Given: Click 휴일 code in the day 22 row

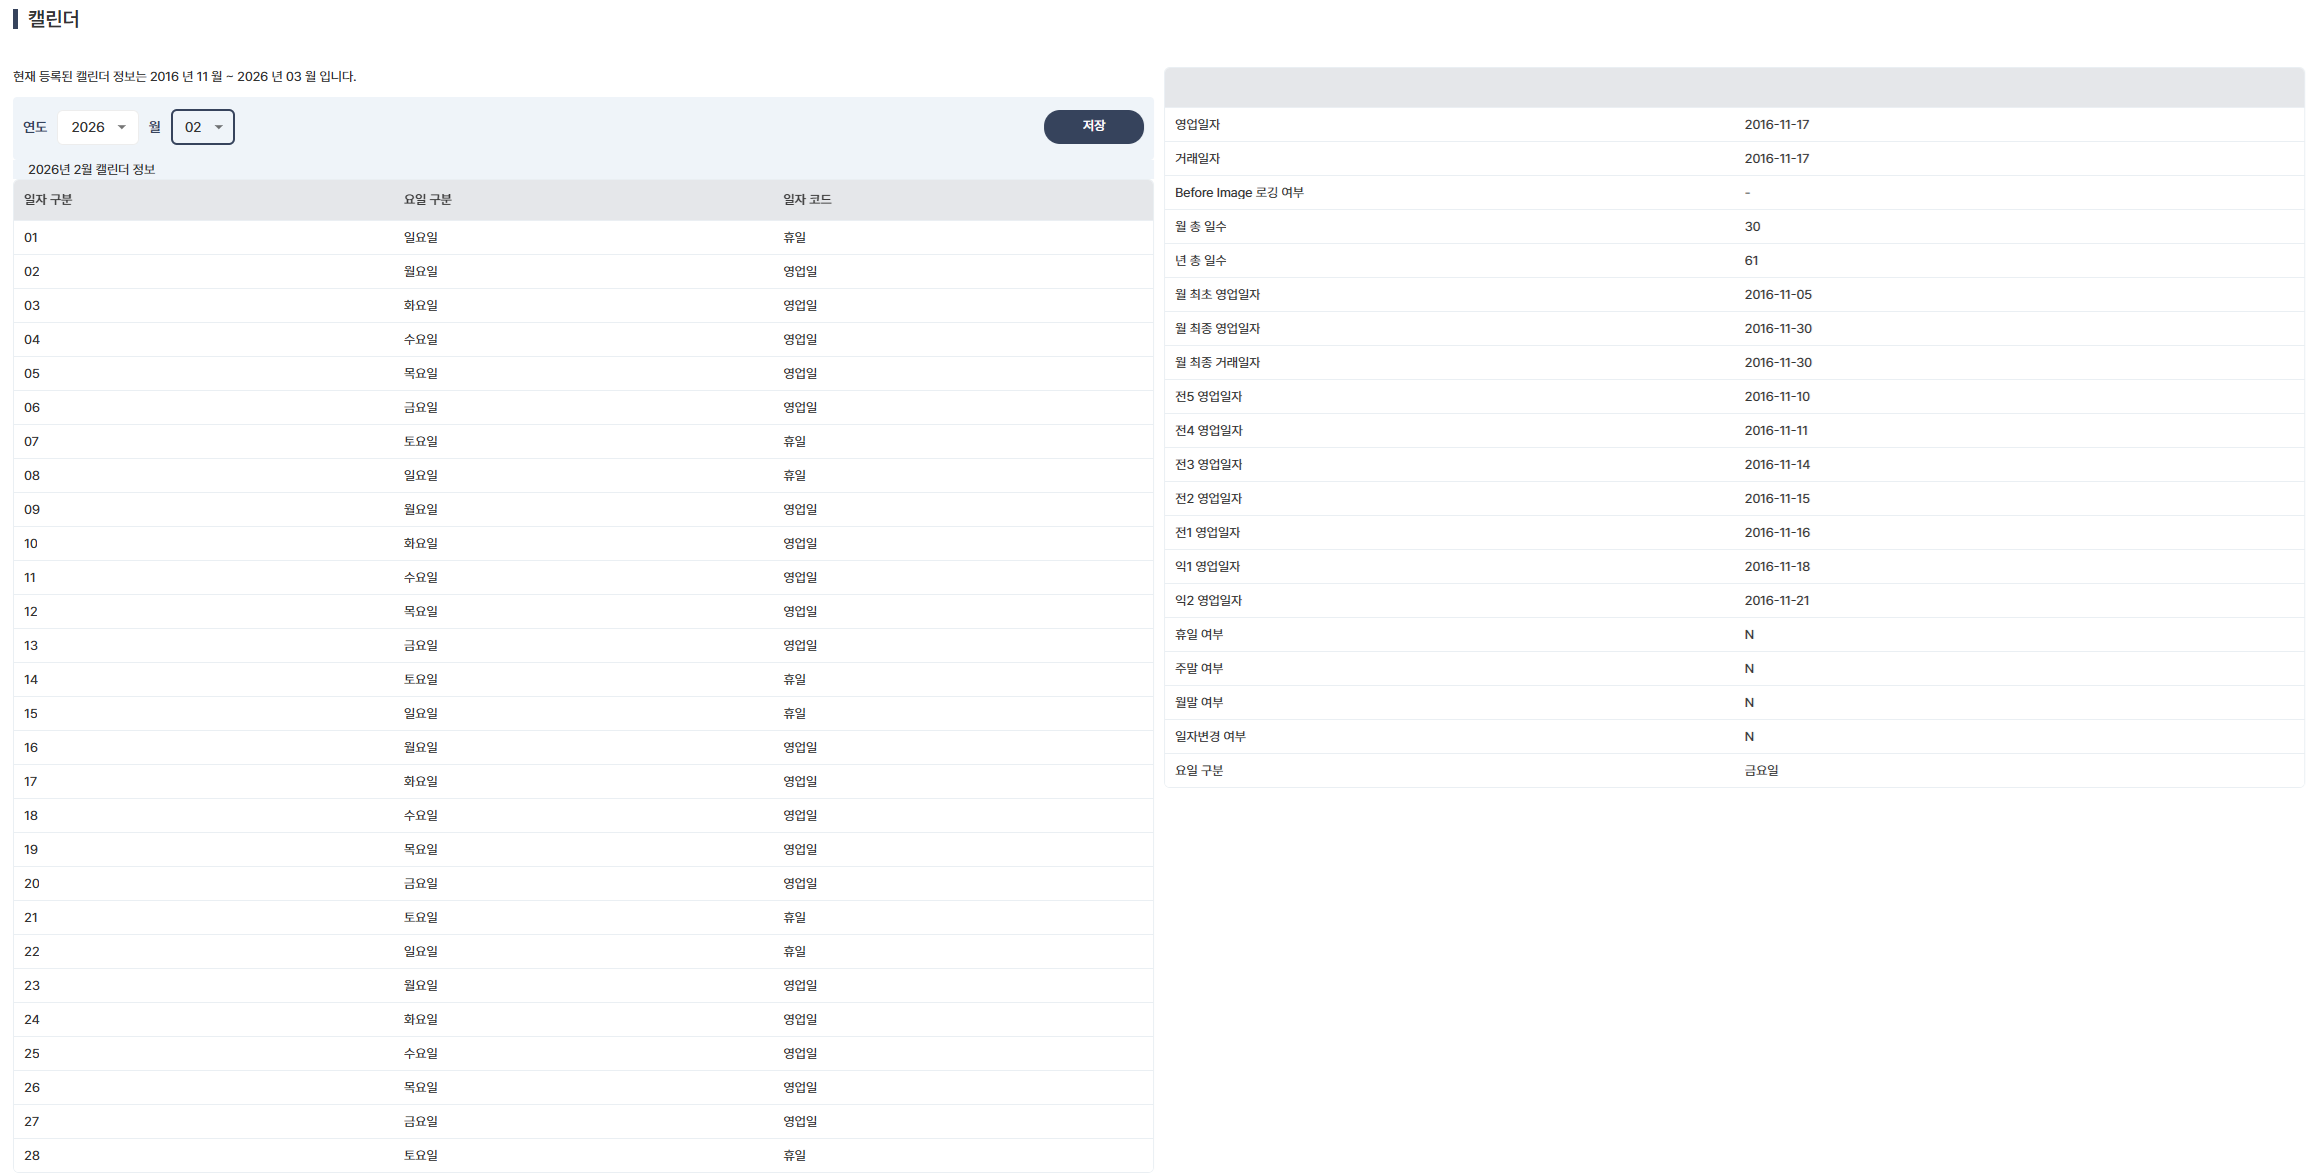Looking at the screenshot, I should point(794,952).
